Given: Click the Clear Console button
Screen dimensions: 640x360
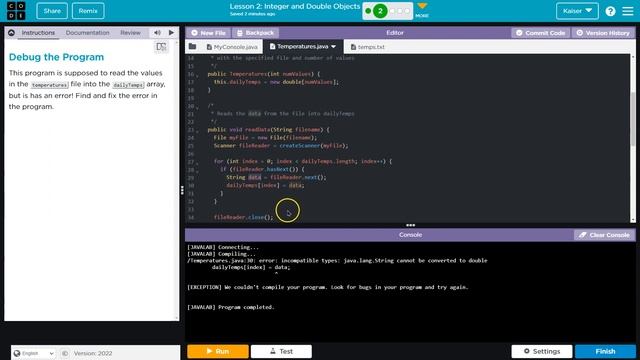Looking at the screenshot, I should click(604, 235).
